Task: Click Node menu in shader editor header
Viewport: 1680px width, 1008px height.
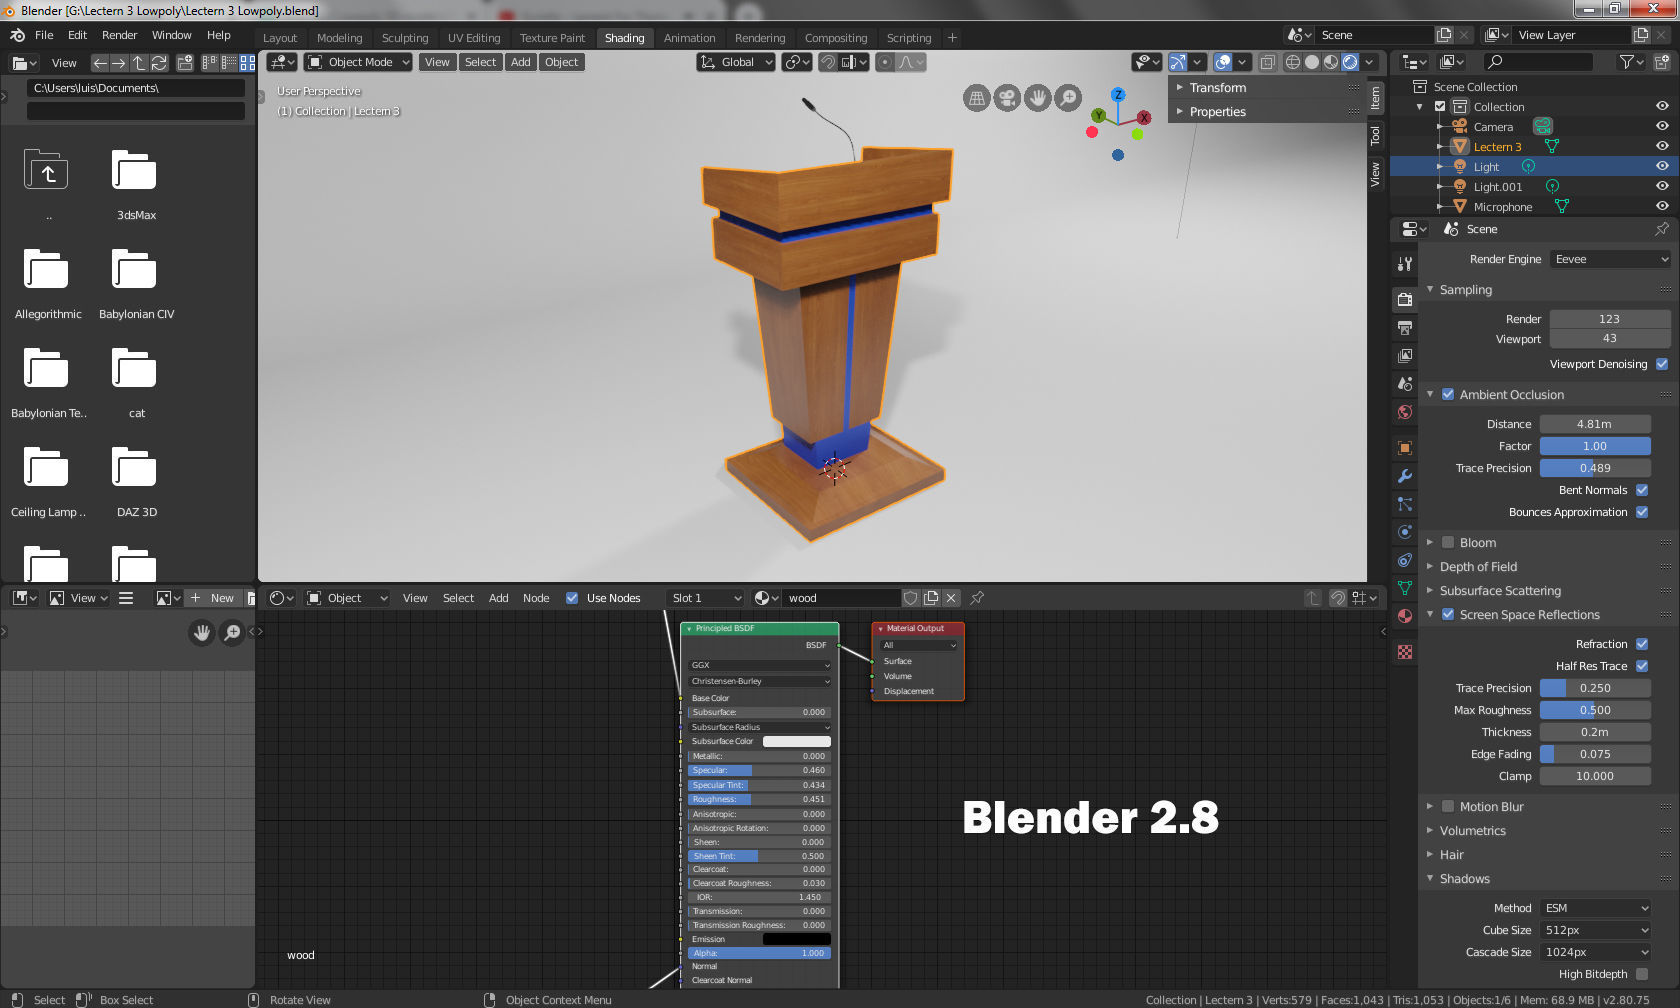Action: [x=536, y=598]
